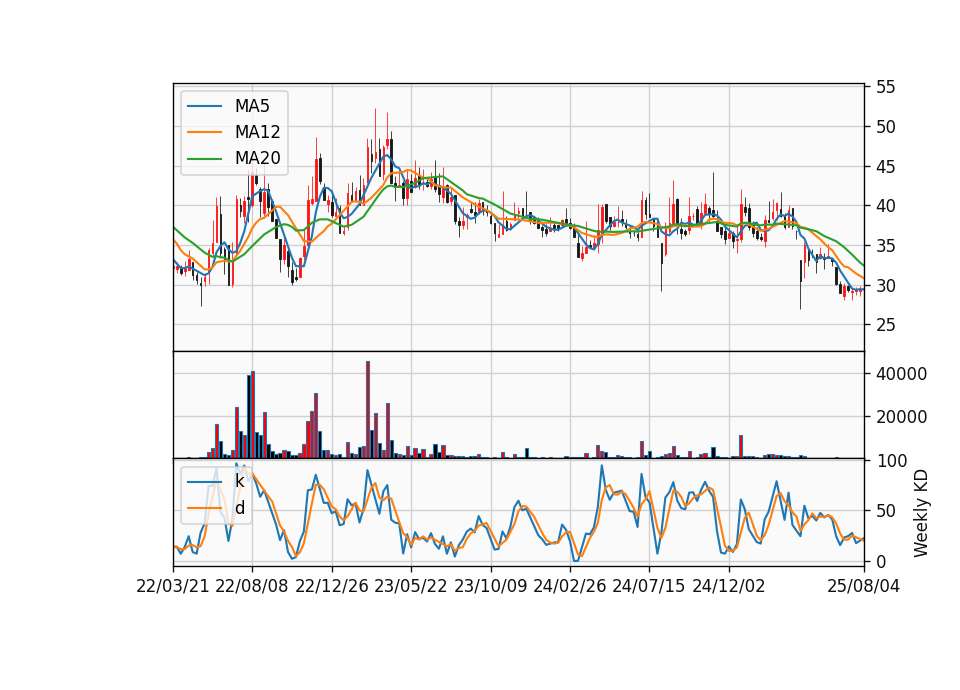Click the price axis value 45
The image size is (960, 690).
(885, 167)
